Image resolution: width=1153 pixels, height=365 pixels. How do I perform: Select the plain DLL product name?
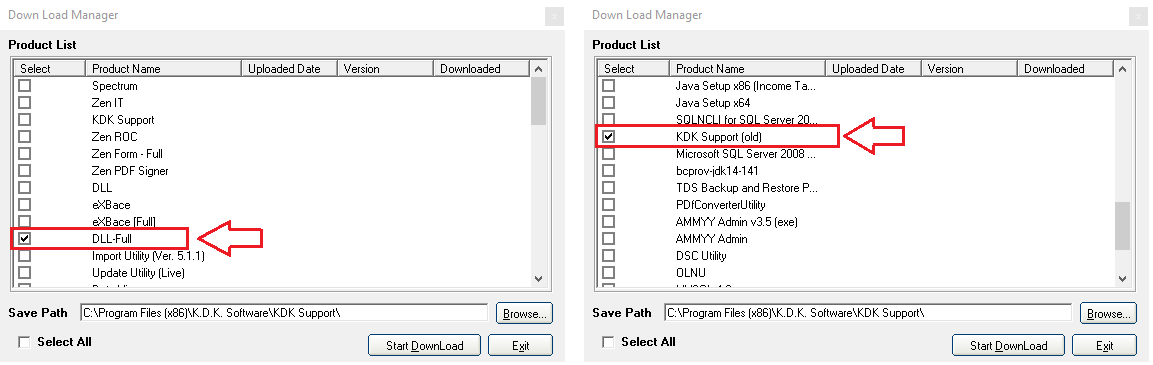102,188
